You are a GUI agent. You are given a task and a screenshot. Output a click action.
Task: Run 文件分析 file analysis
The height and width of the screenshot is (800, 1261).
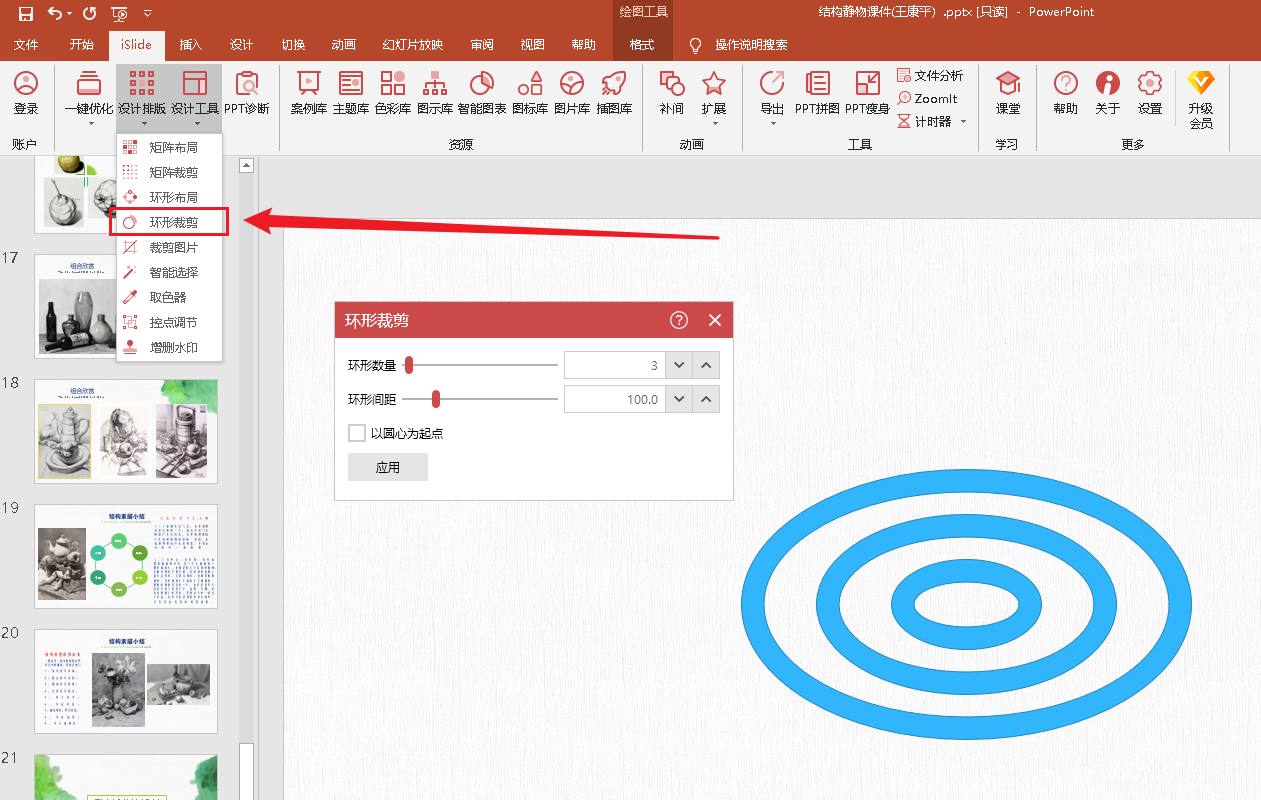point(930,75)
